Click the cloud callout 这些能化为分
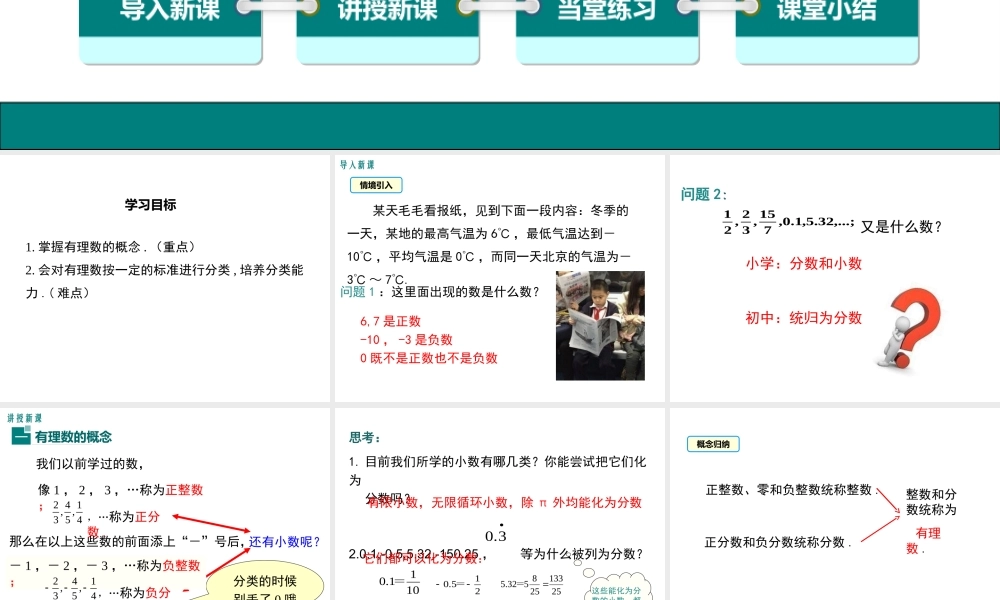The width and height of the screenshot is (1000, 600). click(x=616, y=585)
